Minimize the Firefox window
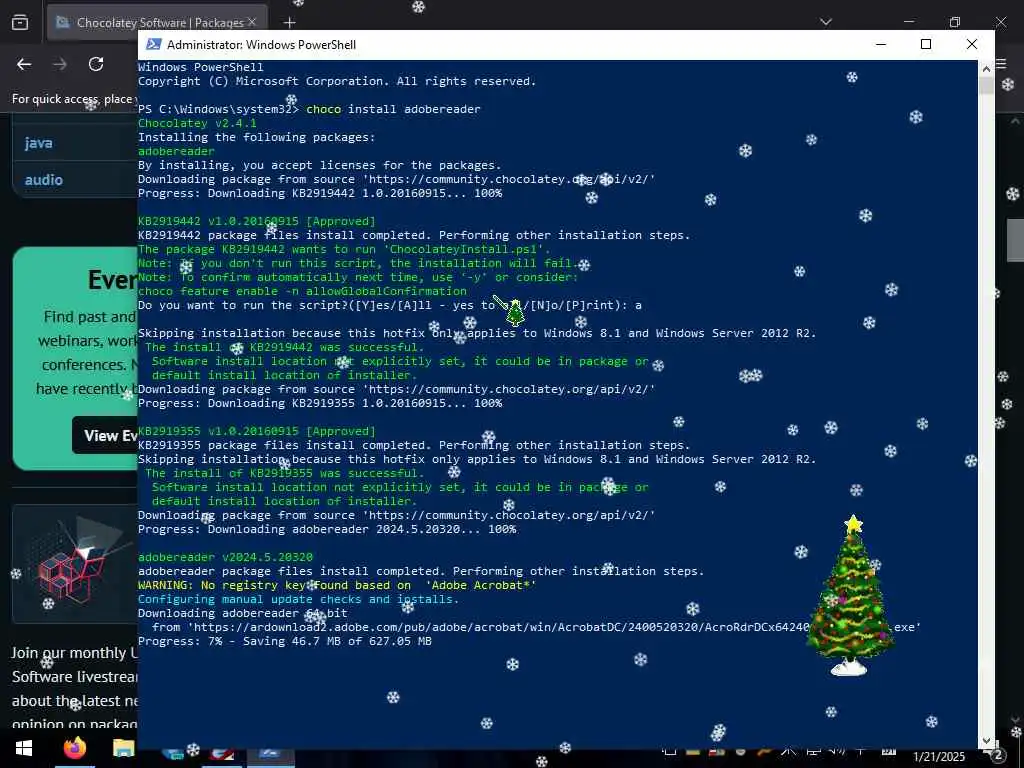The height and width of the screenshot is (768, 1024). (909, 22)
